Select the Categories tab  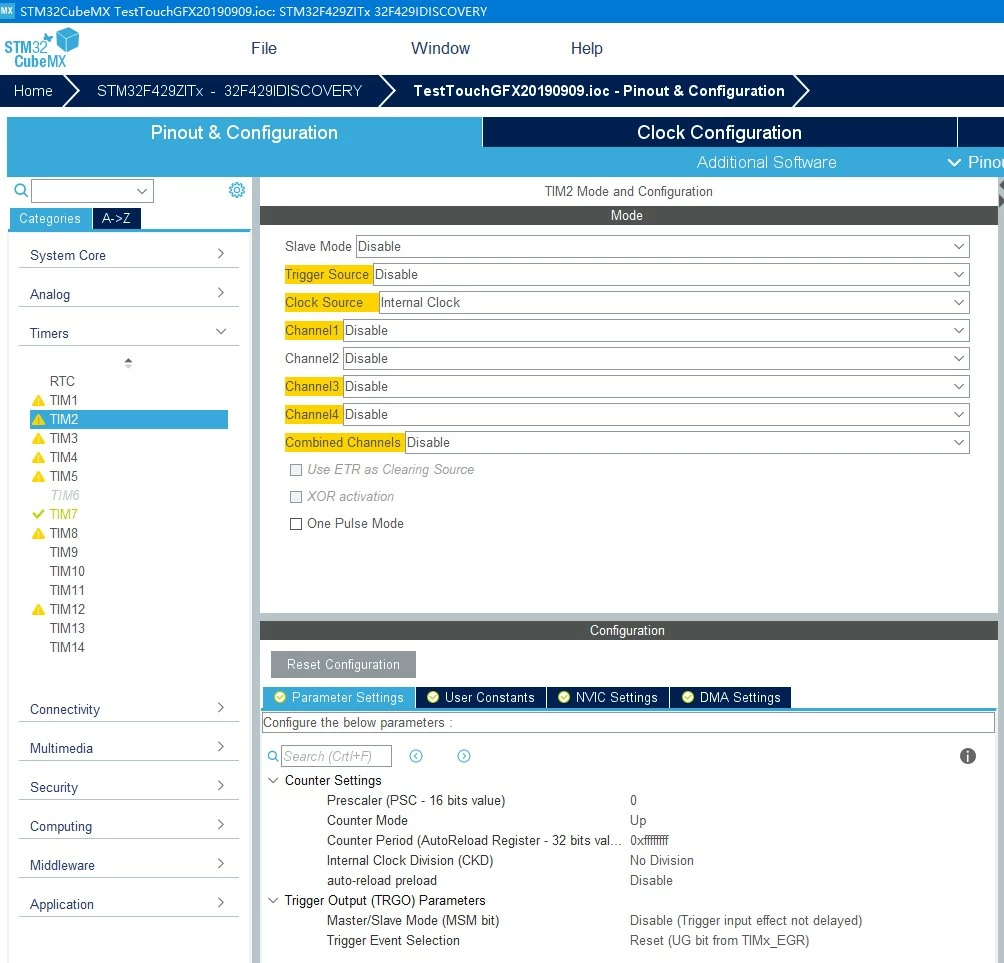[50, 218]
